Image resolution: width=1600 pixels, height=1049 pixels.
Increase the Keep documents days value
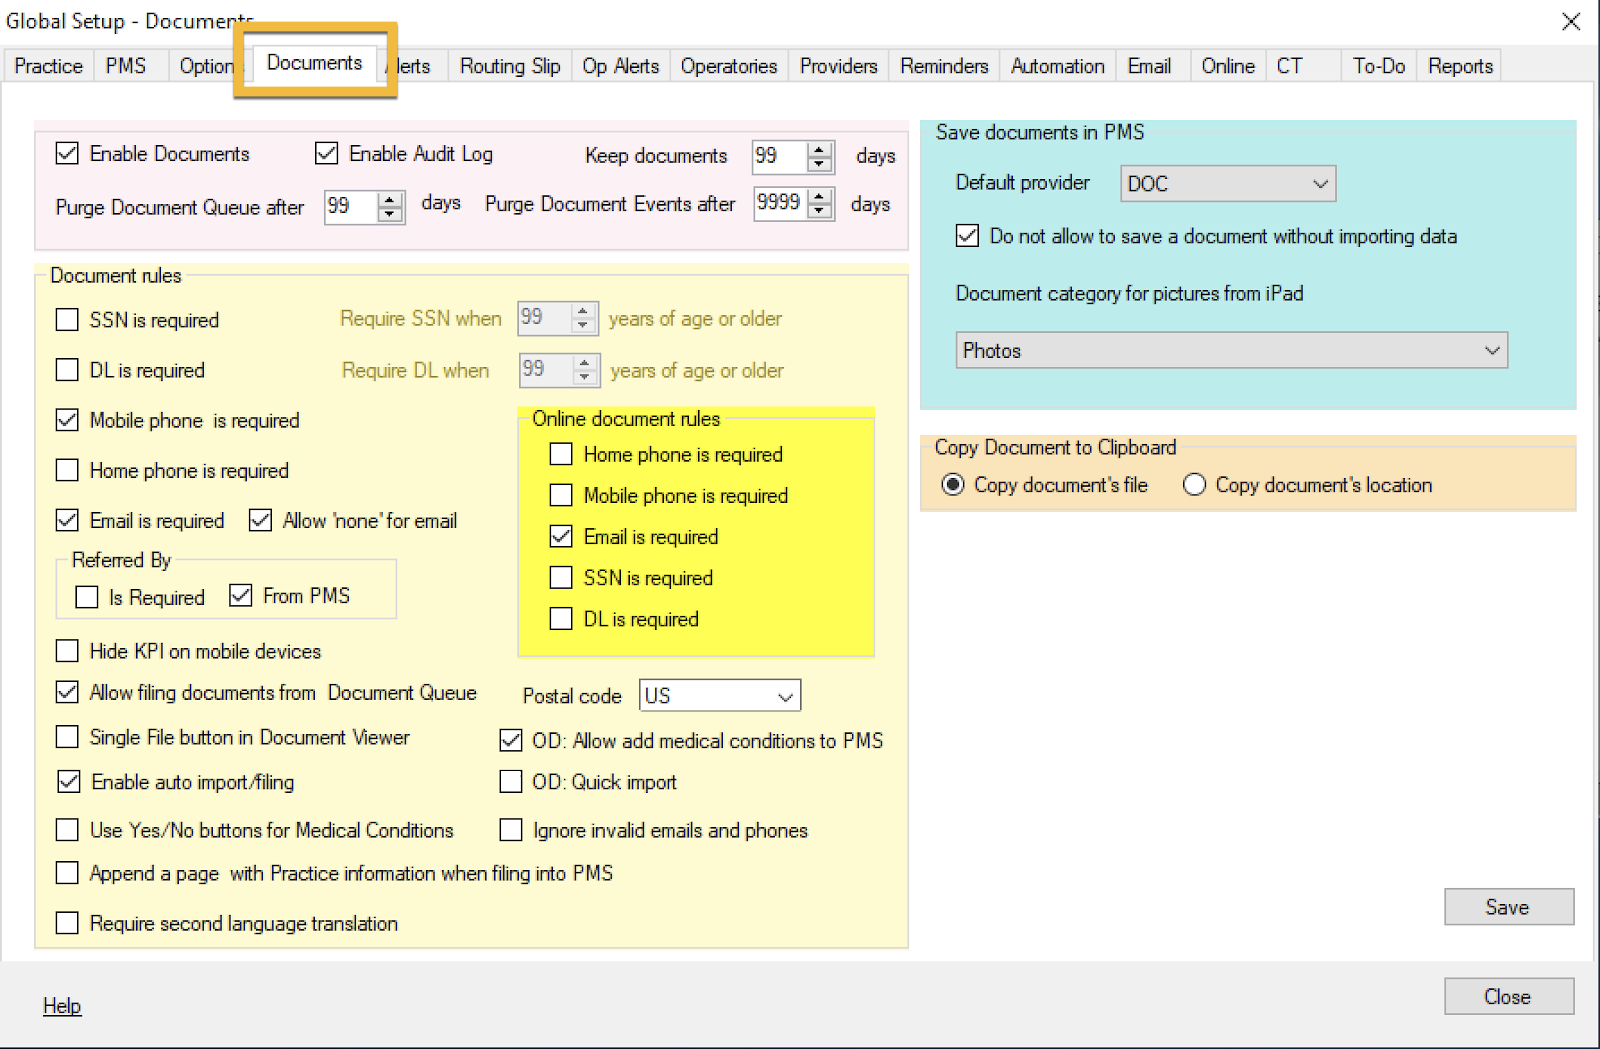point(820,150)
